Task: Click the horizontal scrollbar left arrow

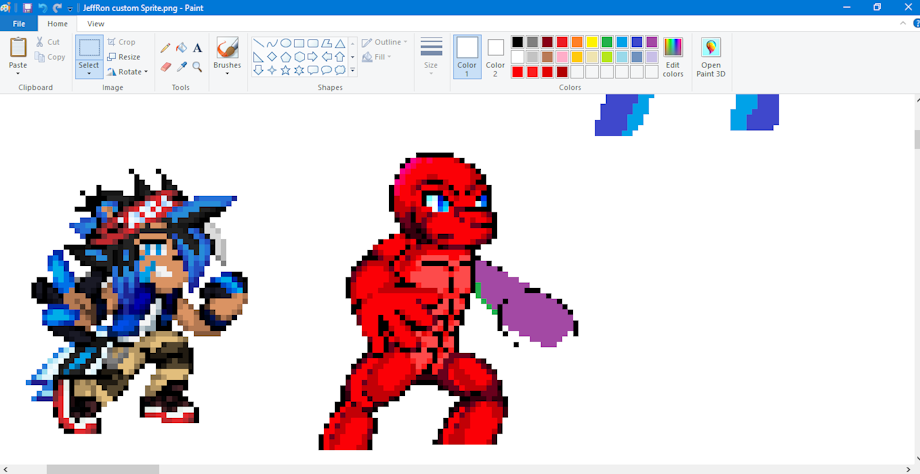Action: 4,469
